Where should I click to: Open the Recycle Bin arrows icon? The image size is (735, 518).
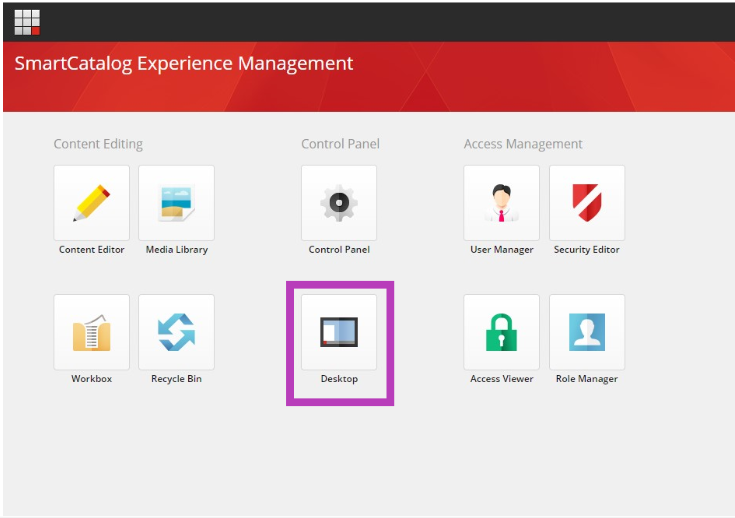(176, 332)
